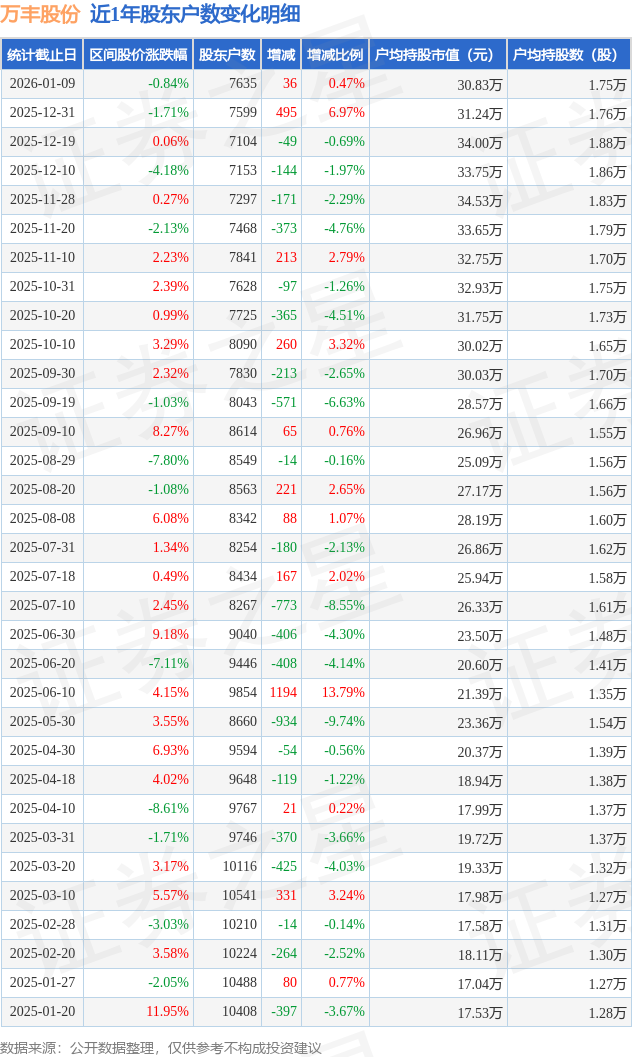Click the 2025-06-10 date cell
632x1057 pixels.
click(x=41, y=693)
